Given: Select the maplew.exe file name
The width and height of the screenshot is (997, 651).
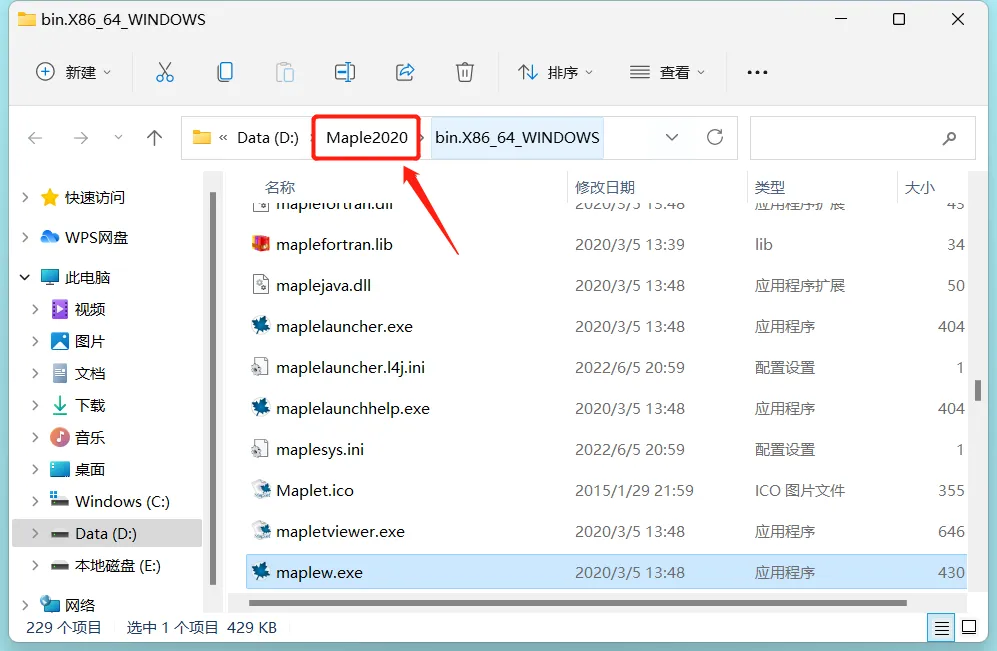Looking at the screenshot, I should pos(319,572).
